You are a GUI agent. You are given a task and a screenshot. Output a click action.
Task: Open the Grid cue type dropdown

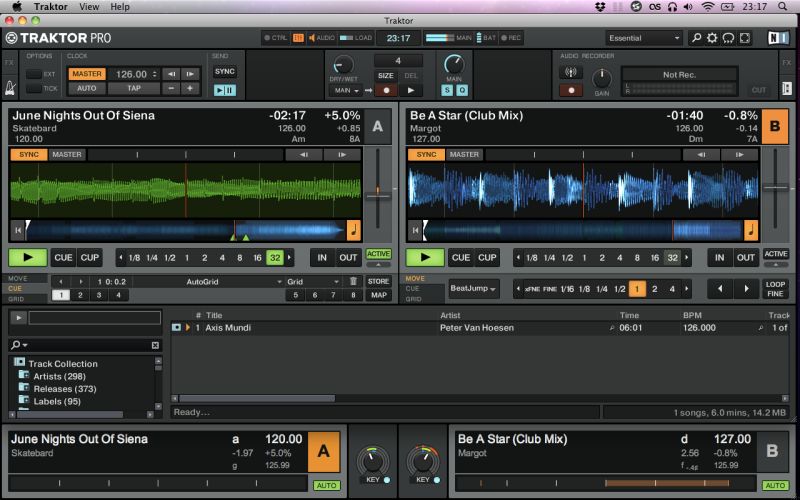[313, 281]
